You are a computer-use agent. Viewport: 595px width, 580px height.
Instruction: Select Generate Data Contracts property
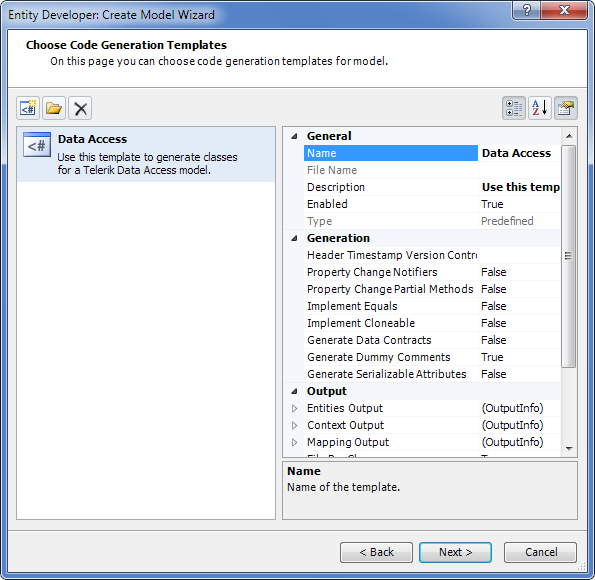click(x=391, y=340)
